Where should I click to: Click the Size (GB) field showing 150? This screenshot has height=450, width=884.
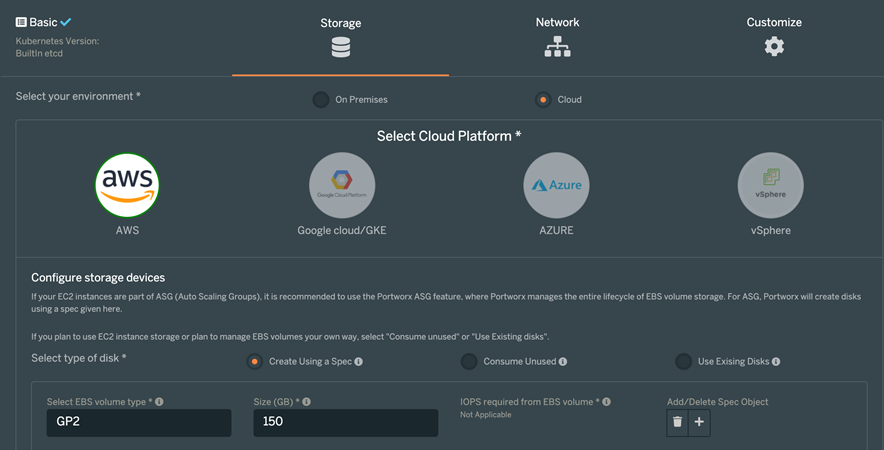tap(346, 422)
